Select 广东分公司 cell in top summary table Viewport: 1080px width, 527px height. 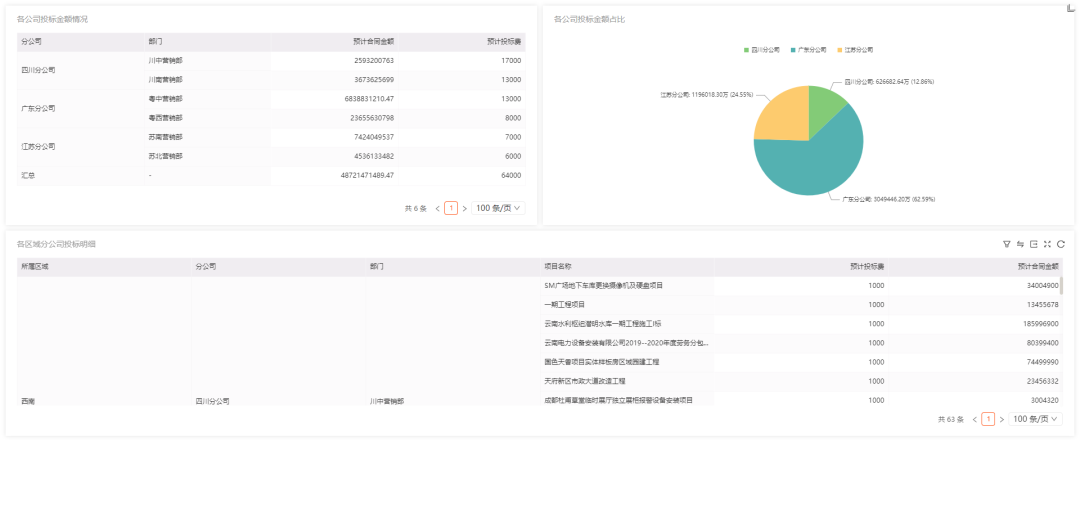click(x=80, y=109)
